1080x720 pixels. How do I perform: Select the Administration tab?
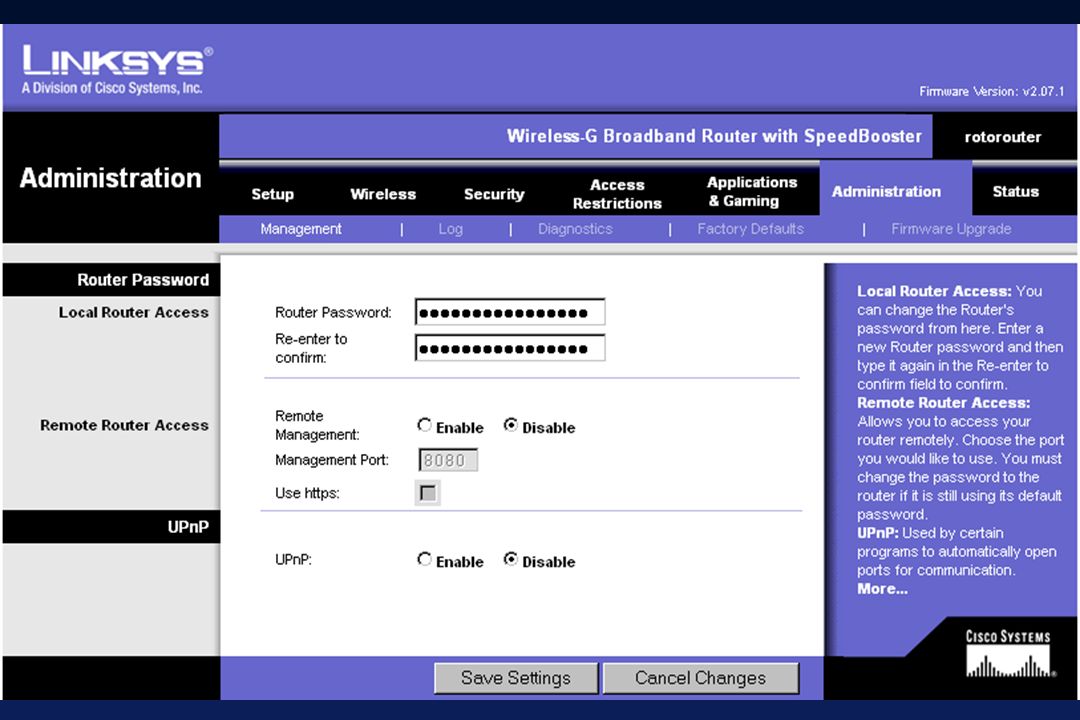coord(886,192)
